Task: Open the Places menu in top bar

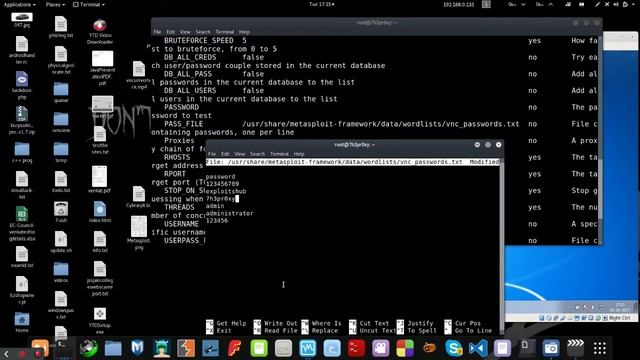Action: point(55,4)
